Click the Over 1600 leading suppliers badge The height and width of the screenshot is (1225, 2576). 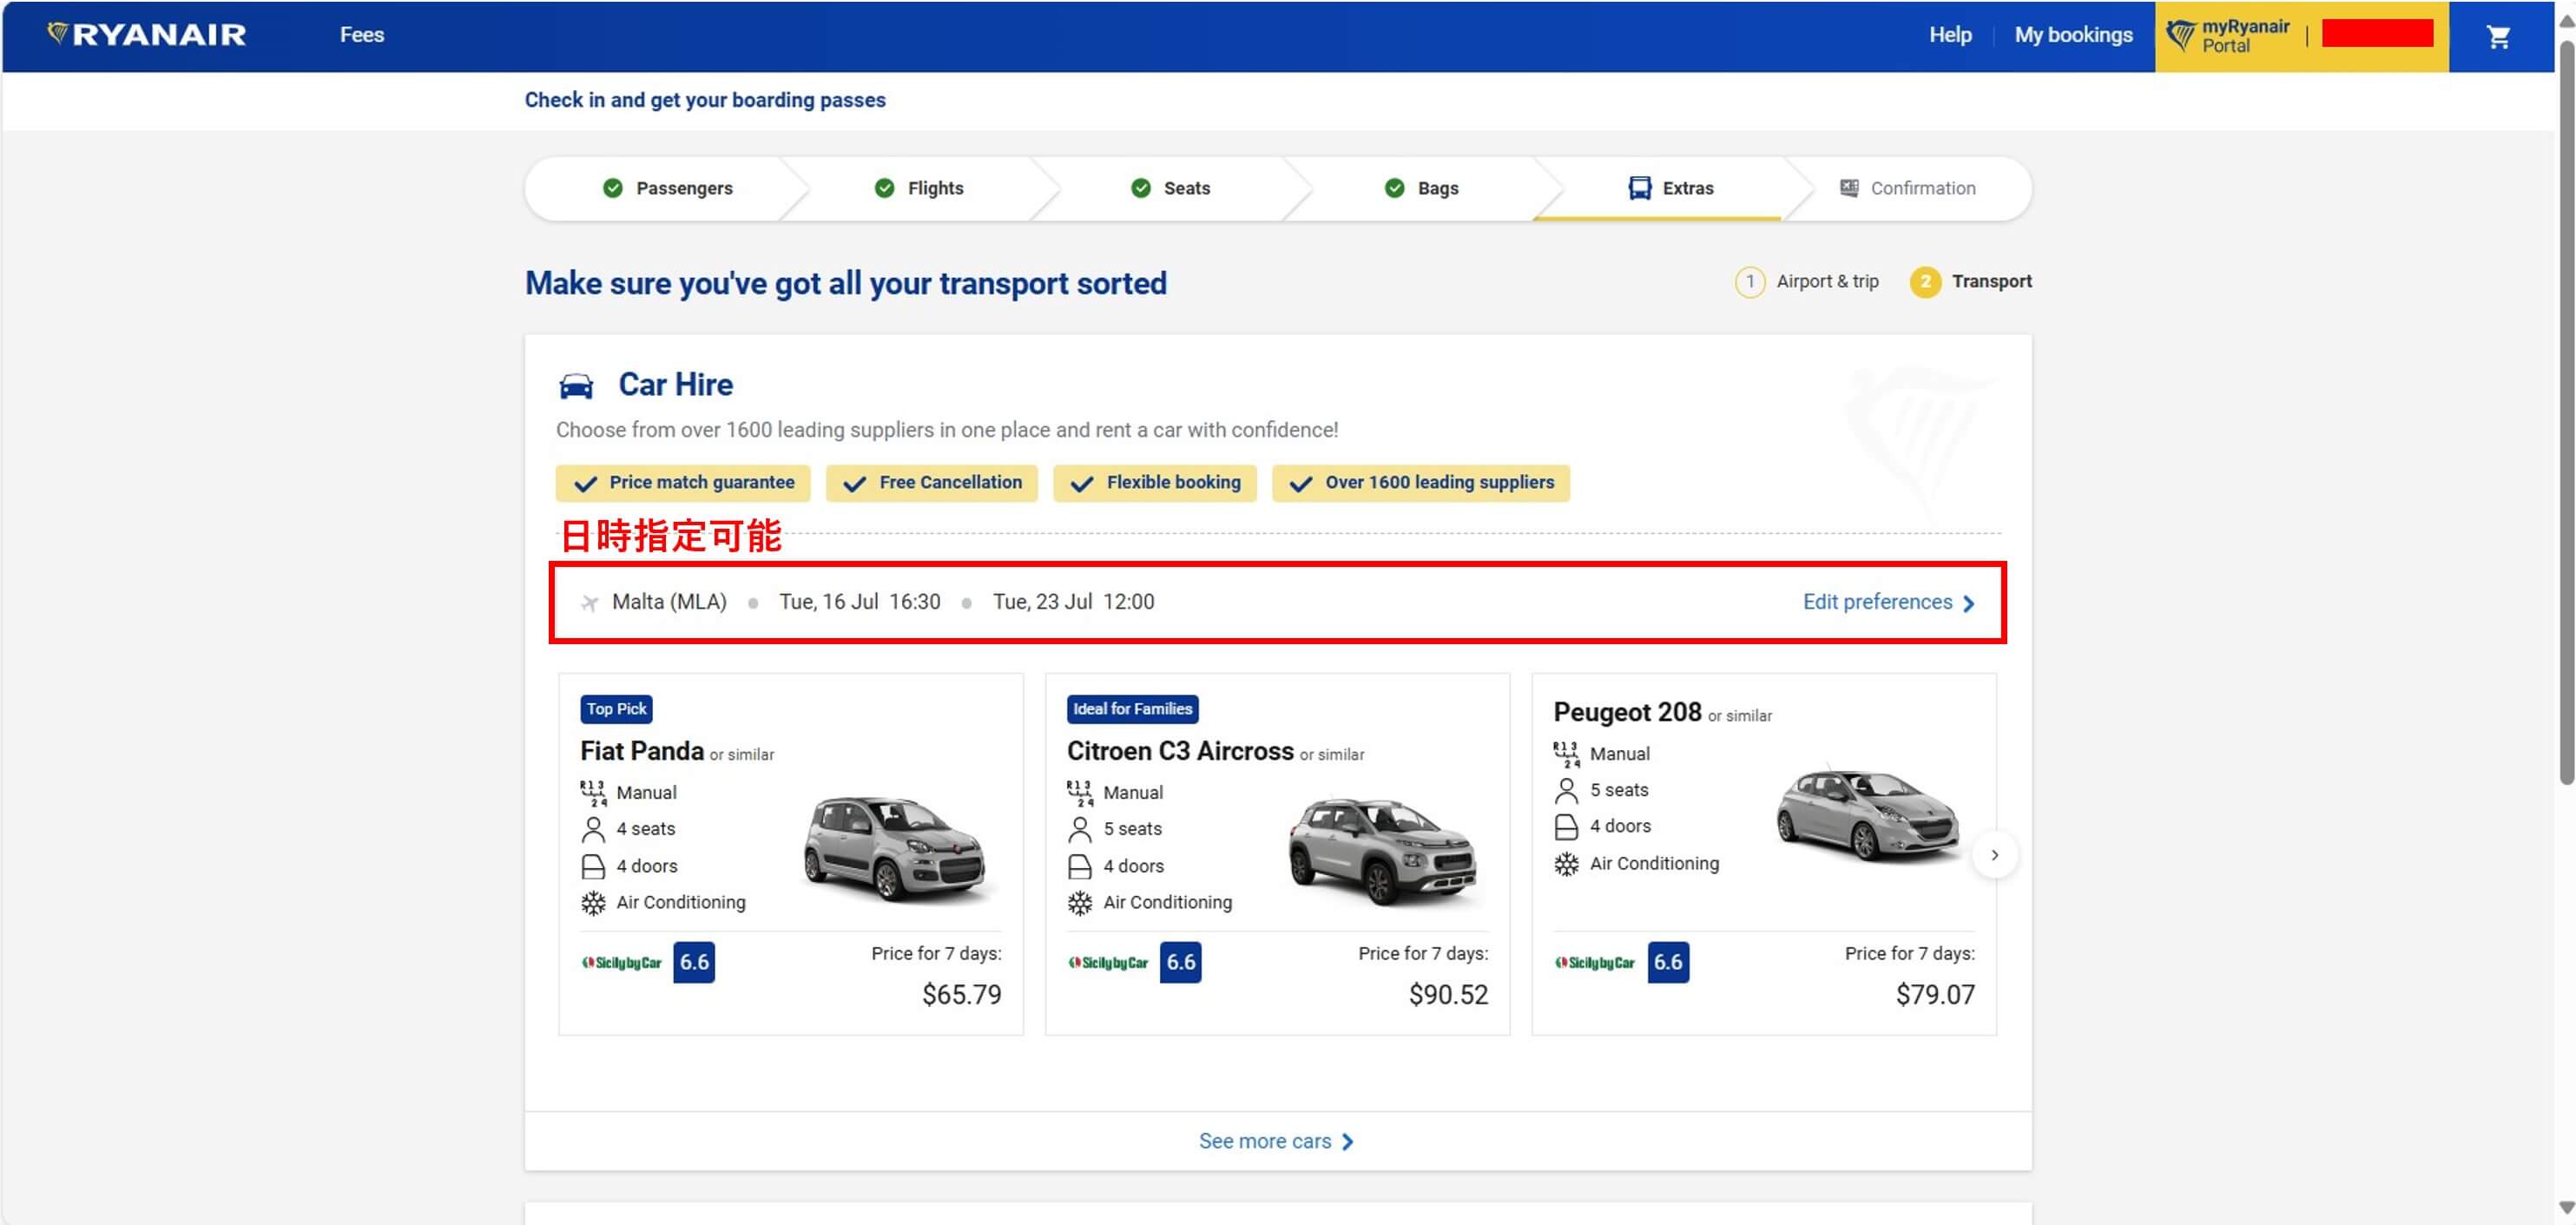click(1420, 483)
